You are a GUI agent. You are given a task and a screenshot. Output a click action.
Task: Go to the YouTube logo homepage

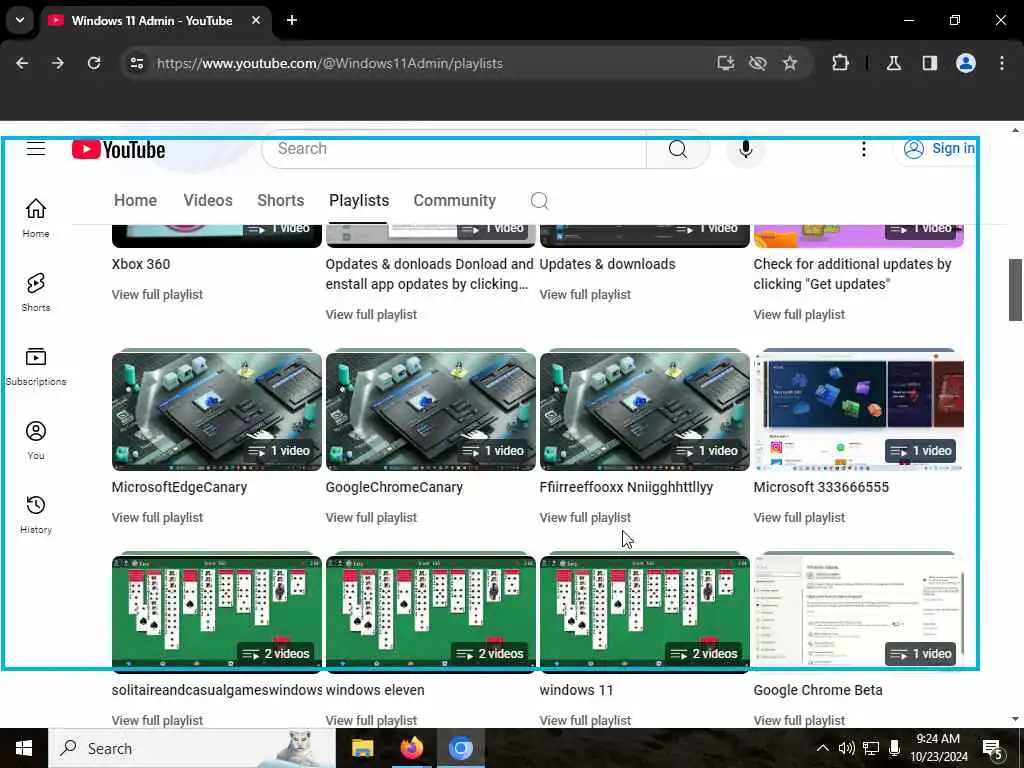[x=119, y=150]
